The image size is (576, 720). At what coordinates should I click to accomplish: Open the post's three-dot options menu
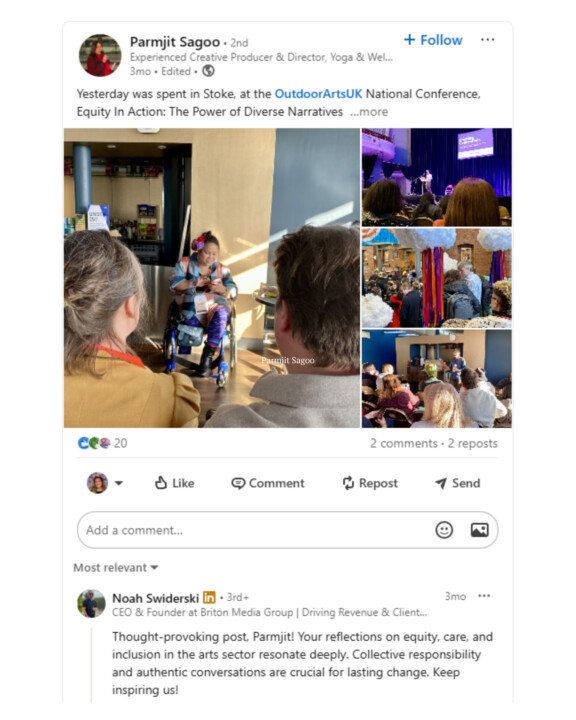[x=487, y=40]
